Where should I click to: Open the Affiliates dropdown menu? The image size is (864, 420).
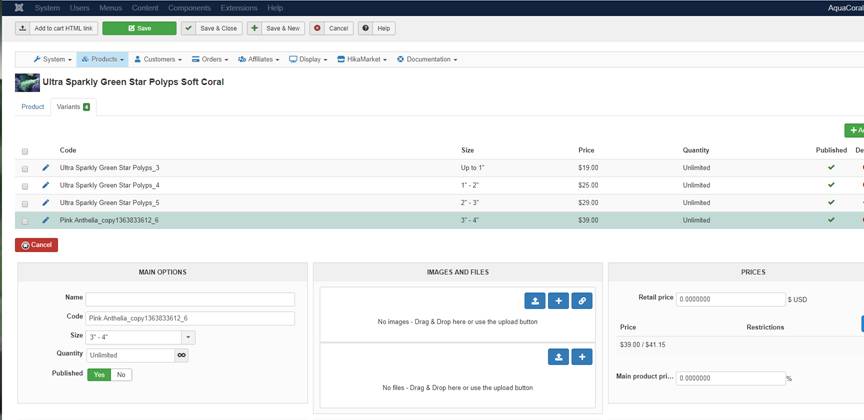click(x=258, y=60)
